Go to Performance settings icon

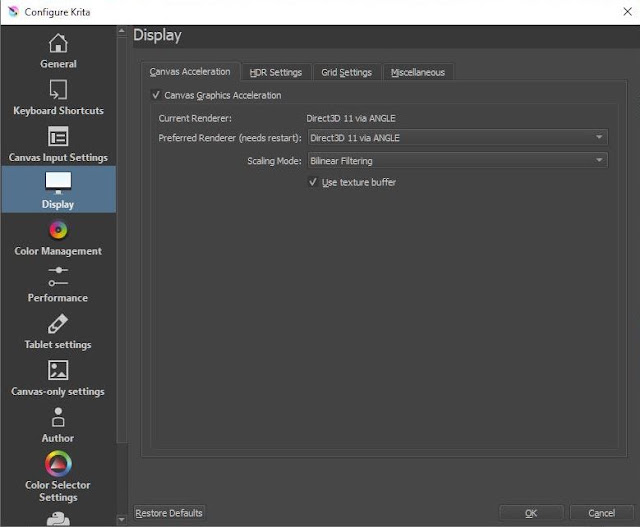tap(58, 277)
